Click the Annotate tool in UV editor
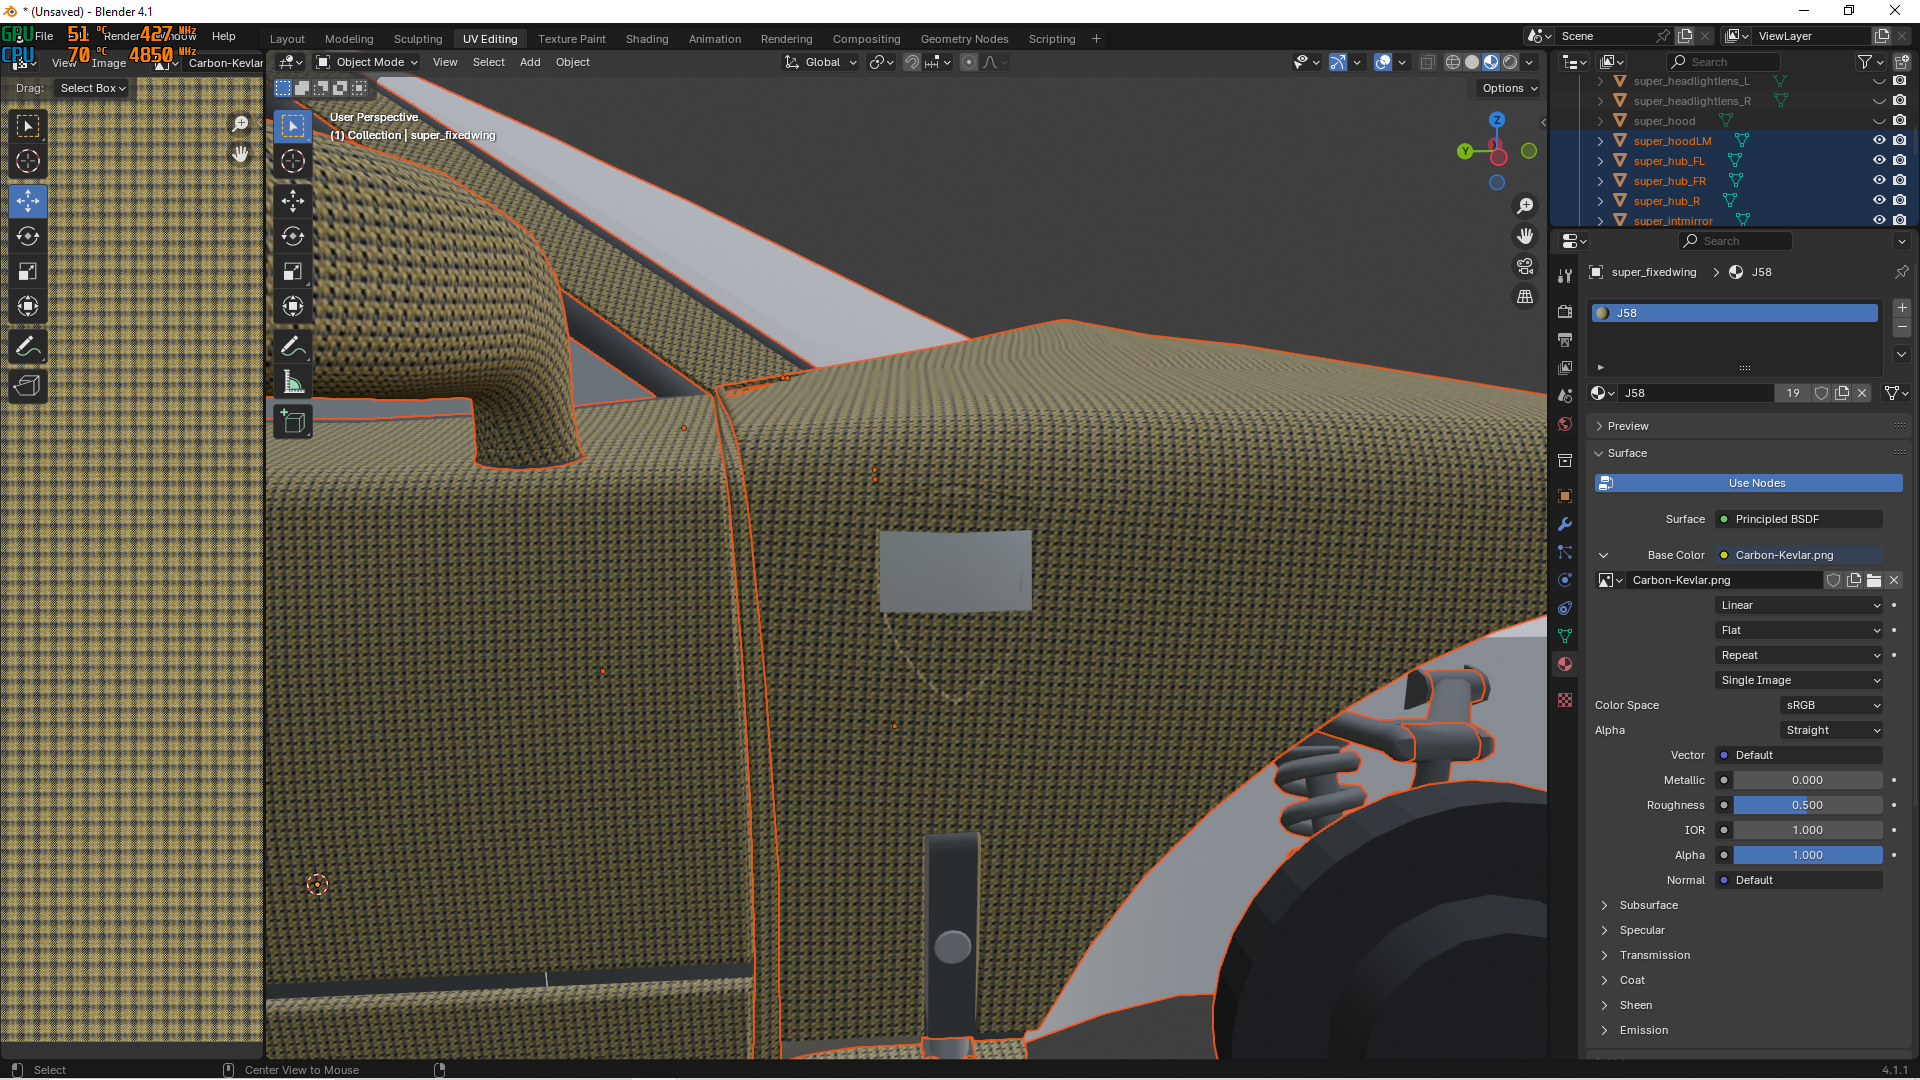This screenshot has width=1920, height=1080. click(28, 347)
